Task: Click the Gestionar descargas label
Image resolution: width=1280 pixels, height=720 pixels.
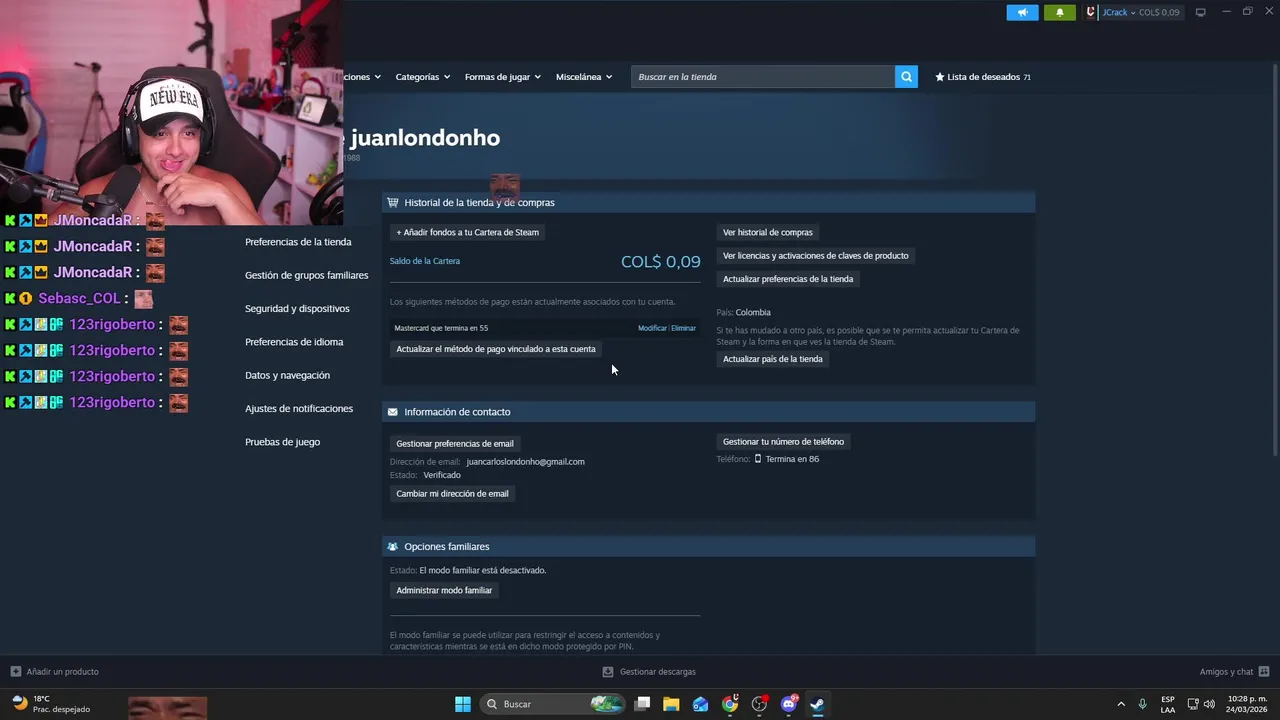Action: (657, 672)
